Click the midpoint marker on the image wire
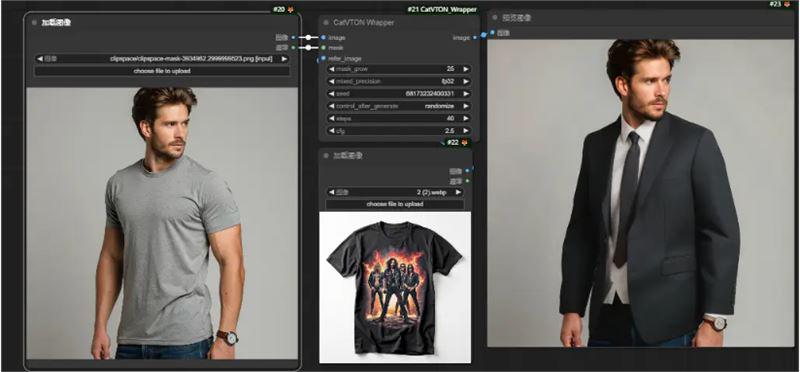The height and width of the screenshot is (372, 800). (308, 38)
